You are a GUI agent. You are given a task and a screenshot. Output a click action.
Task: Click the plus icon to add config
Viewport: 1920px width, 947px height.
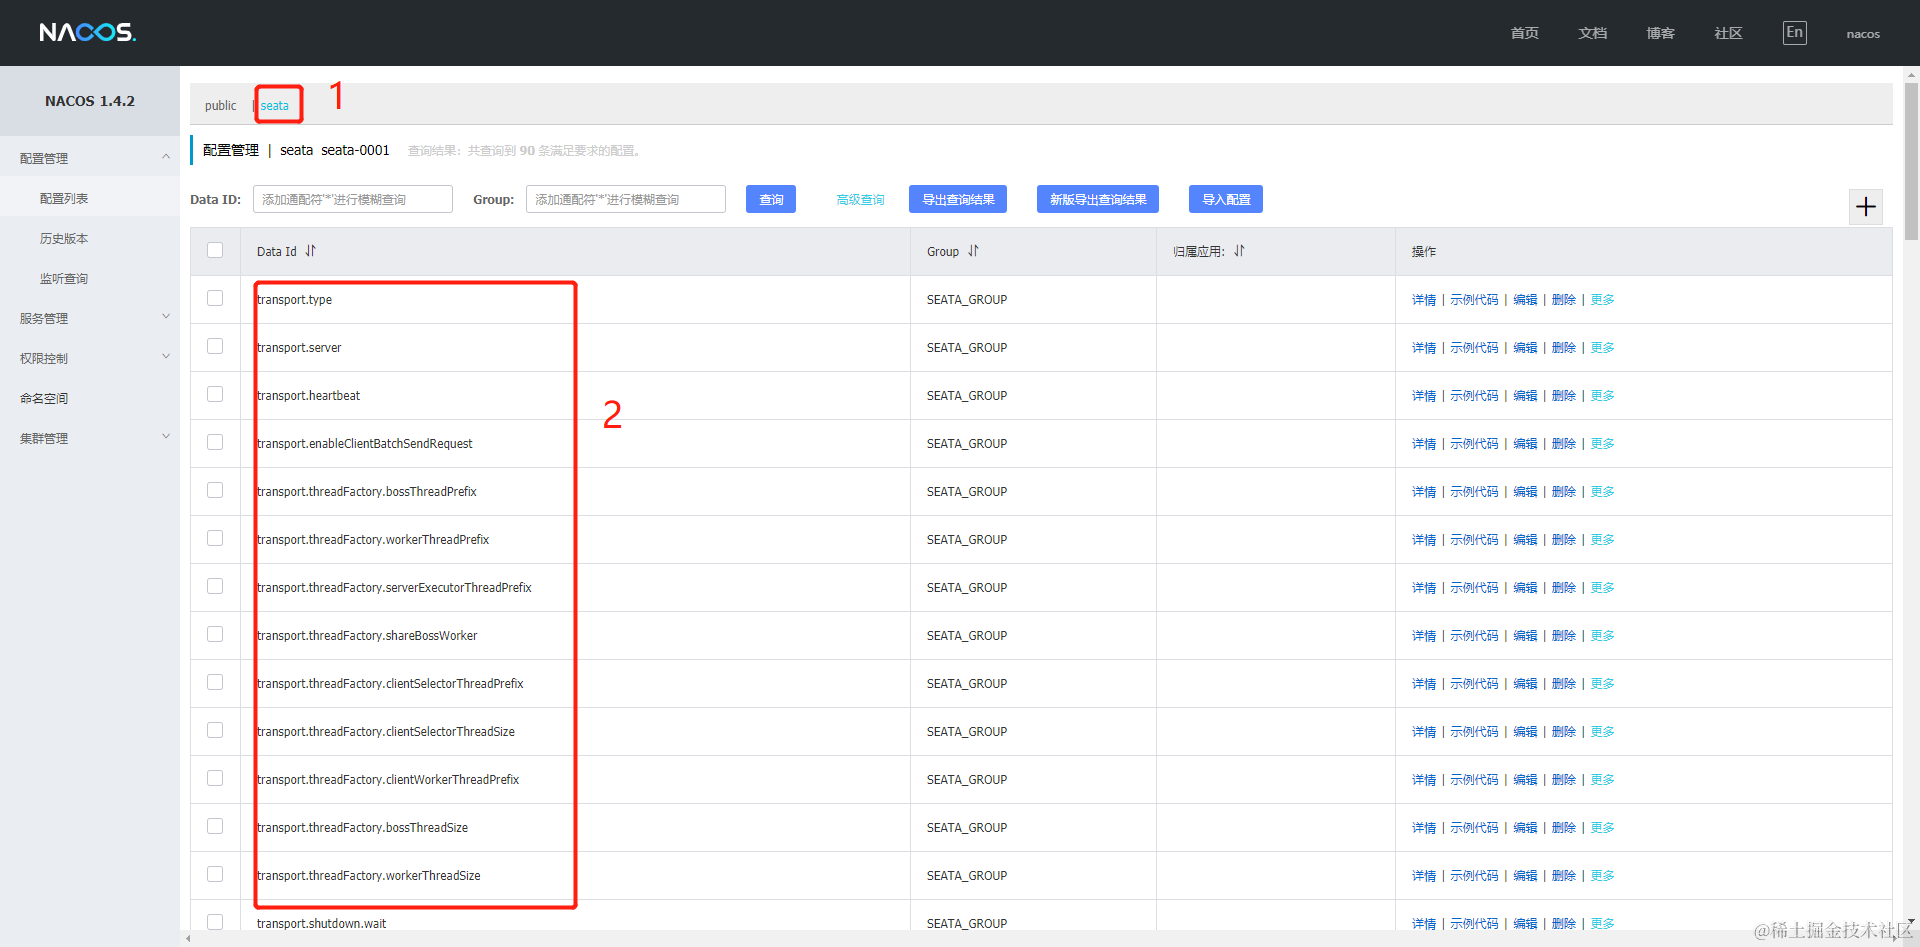pyautogui.click(x=1865, y=207)
